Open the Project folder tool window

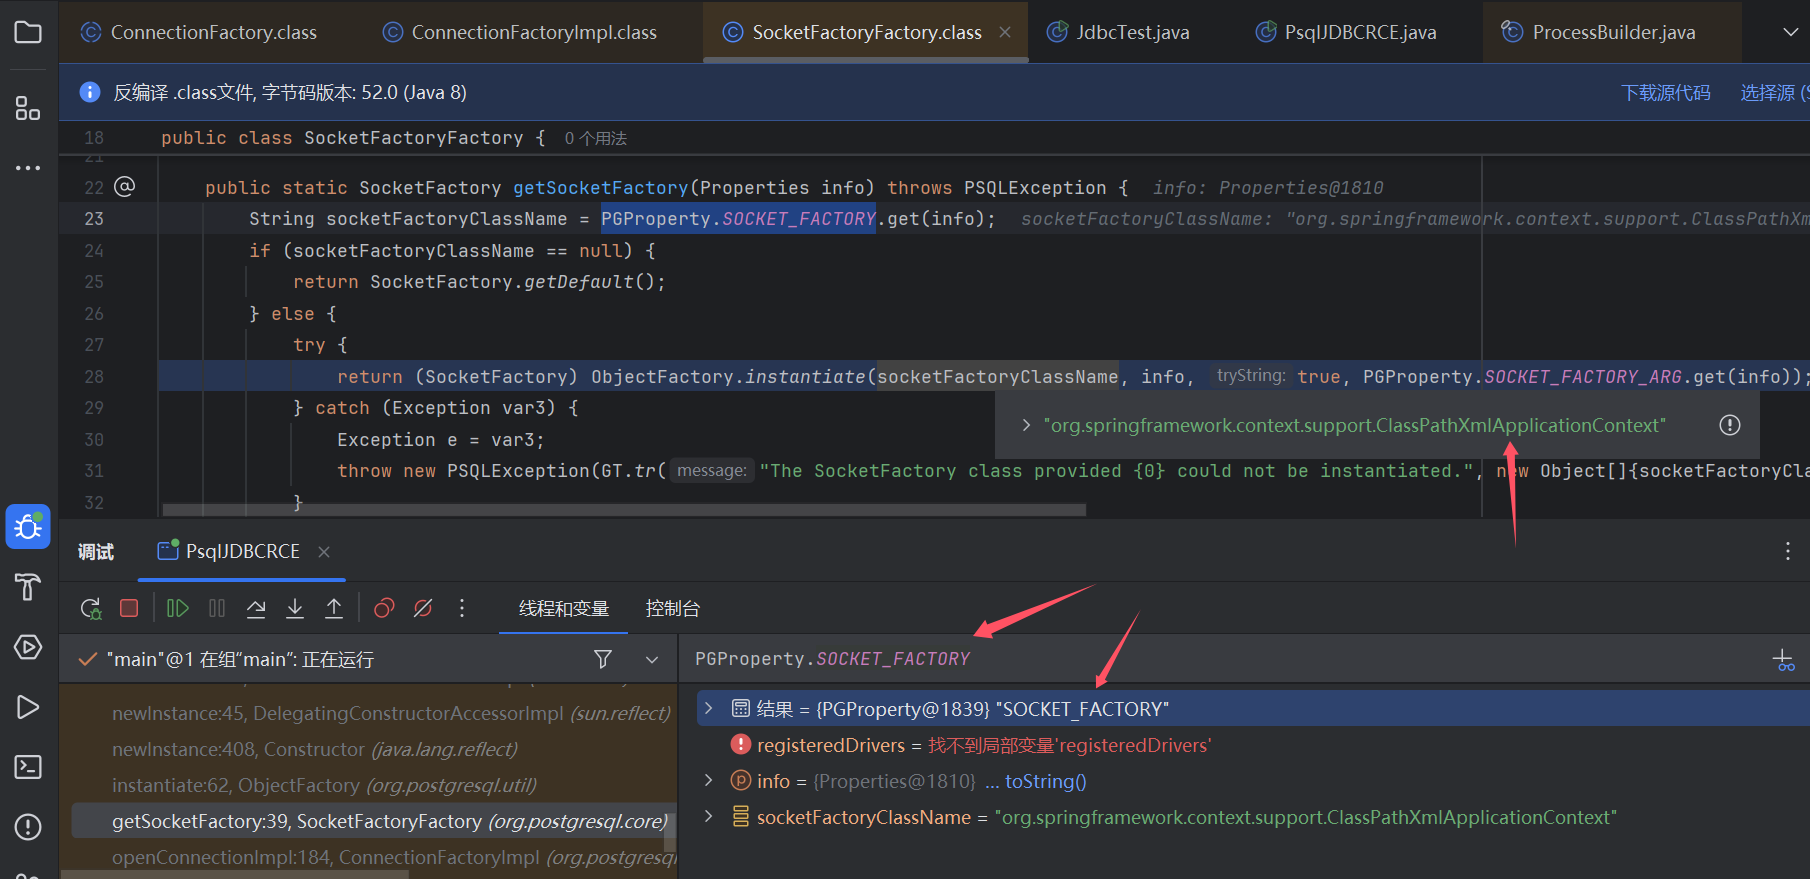point(28,32)
